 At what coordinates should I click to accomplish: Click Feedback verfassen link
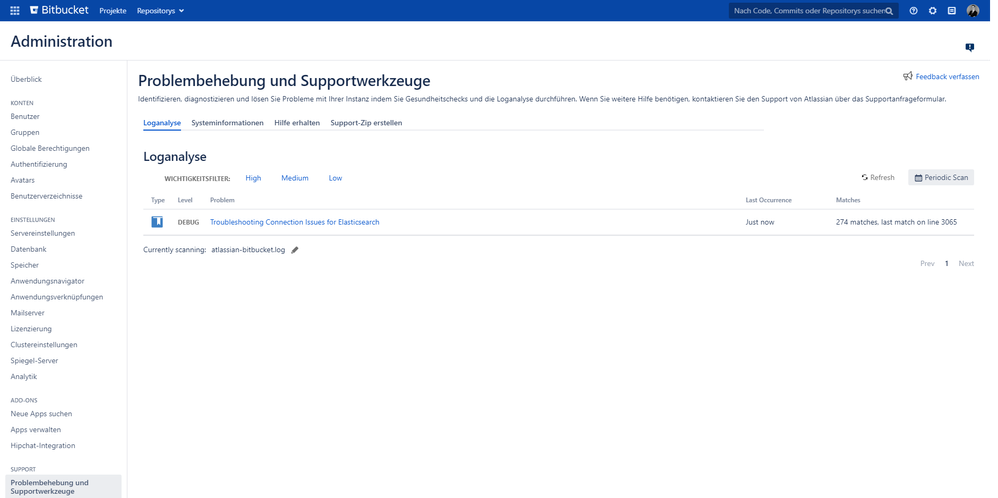pyautogui.click(x=947, y=76)
